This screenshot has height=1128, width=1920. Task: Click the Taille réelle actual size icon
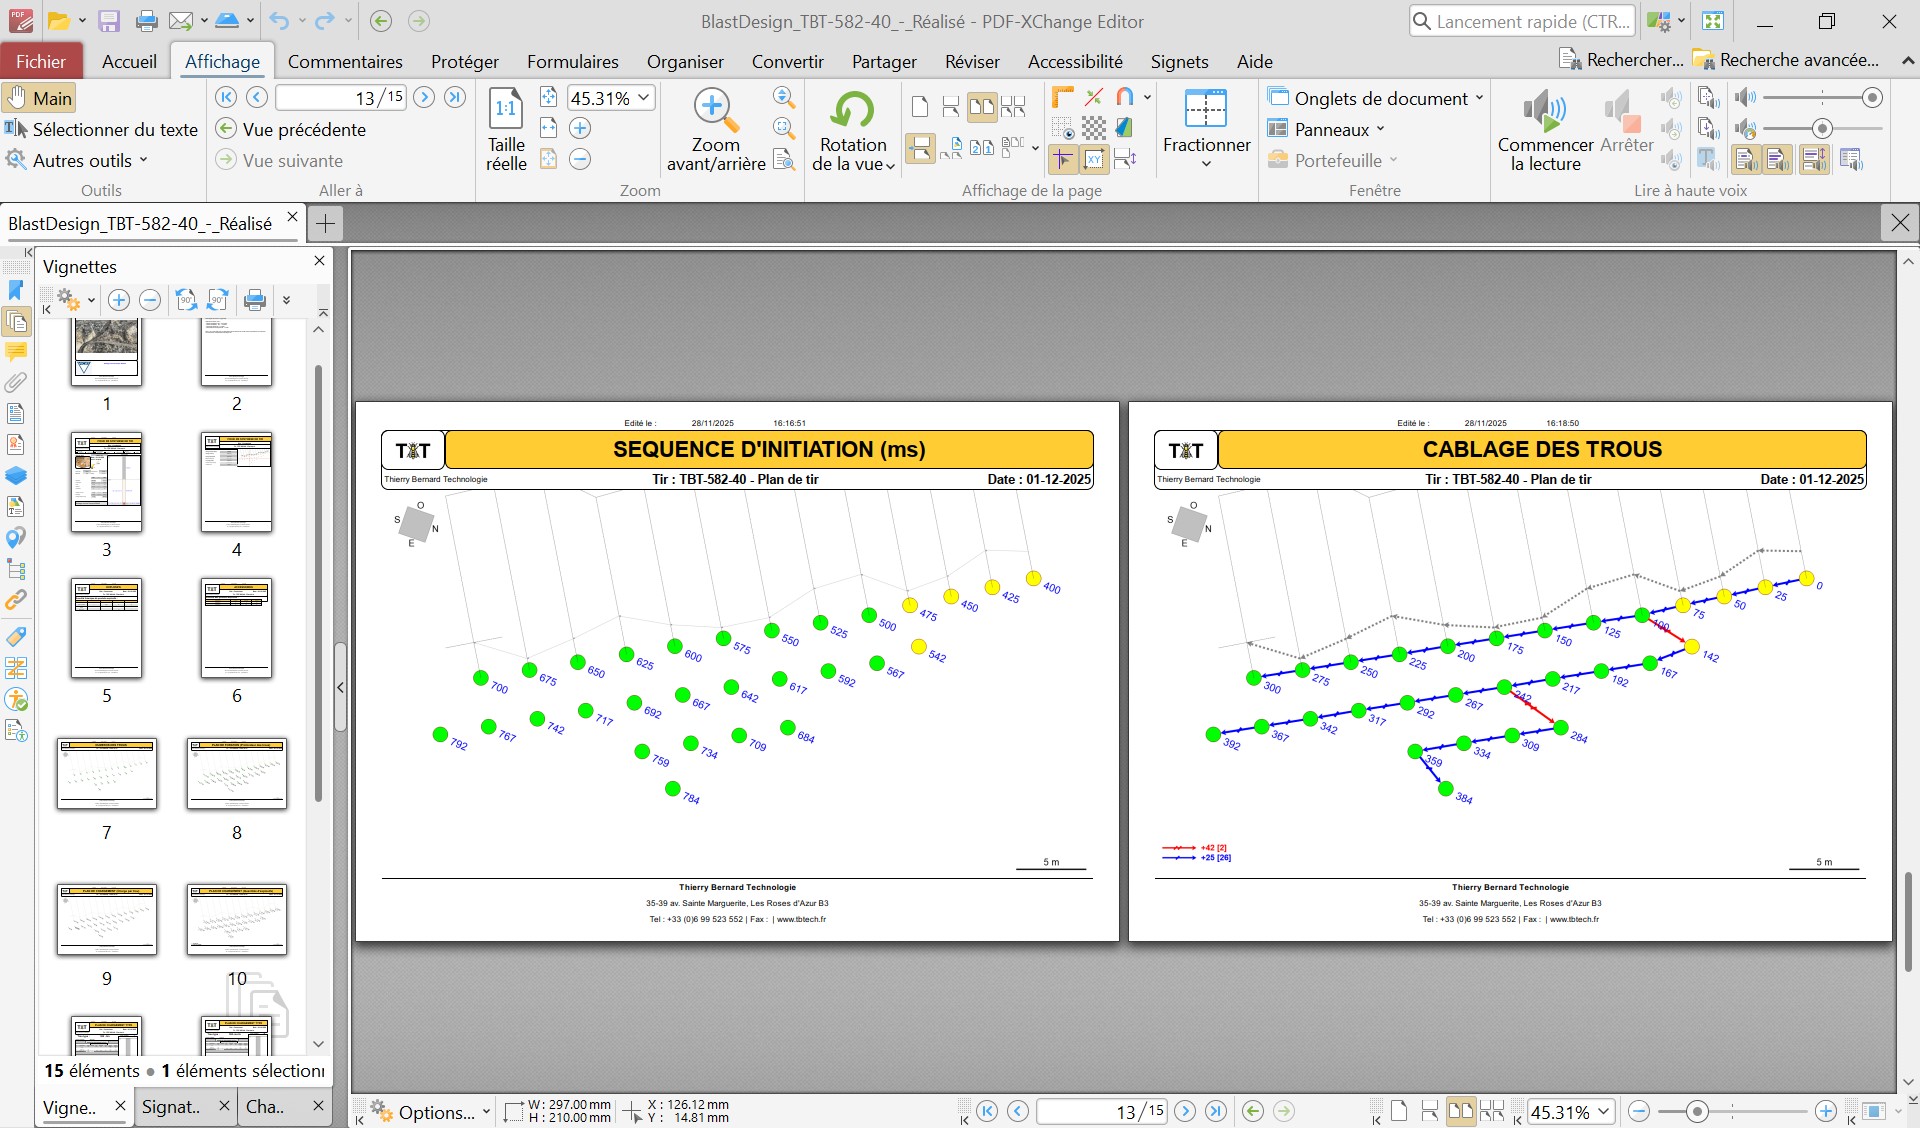(x=506, y=109)
